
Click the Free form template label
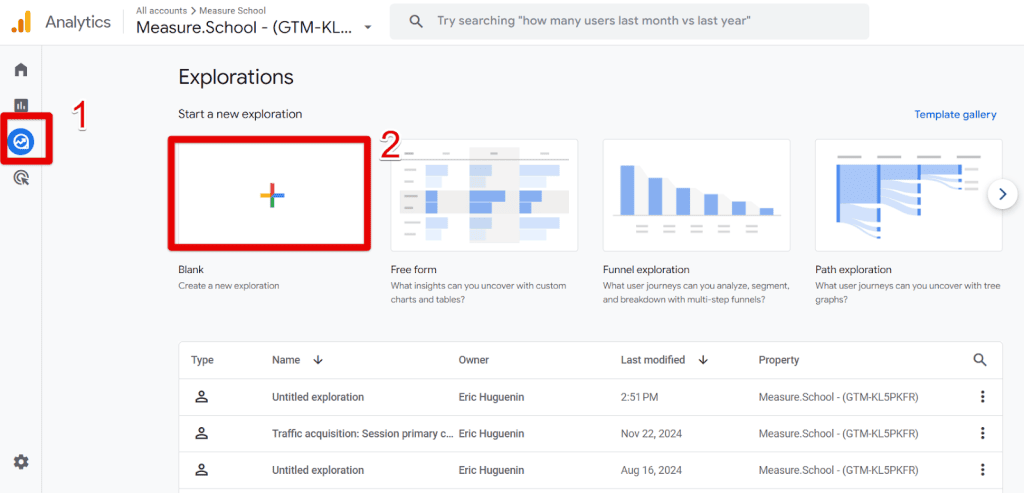click(413, 269)
